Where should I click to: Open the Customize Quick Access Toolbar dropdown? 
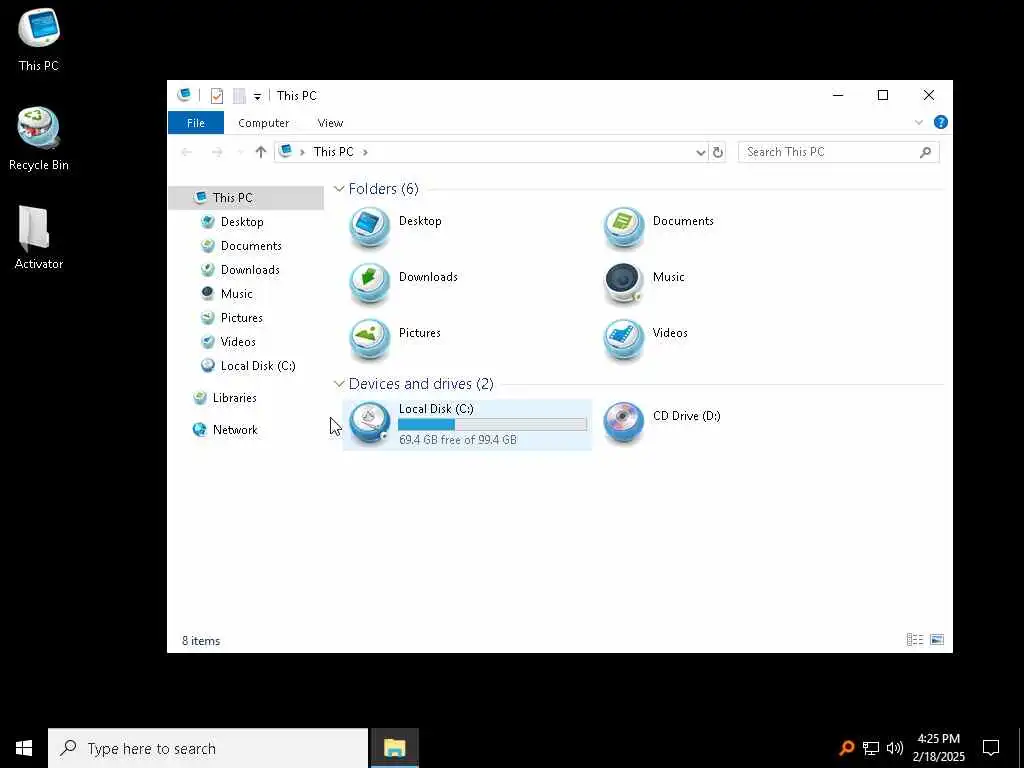257,97
